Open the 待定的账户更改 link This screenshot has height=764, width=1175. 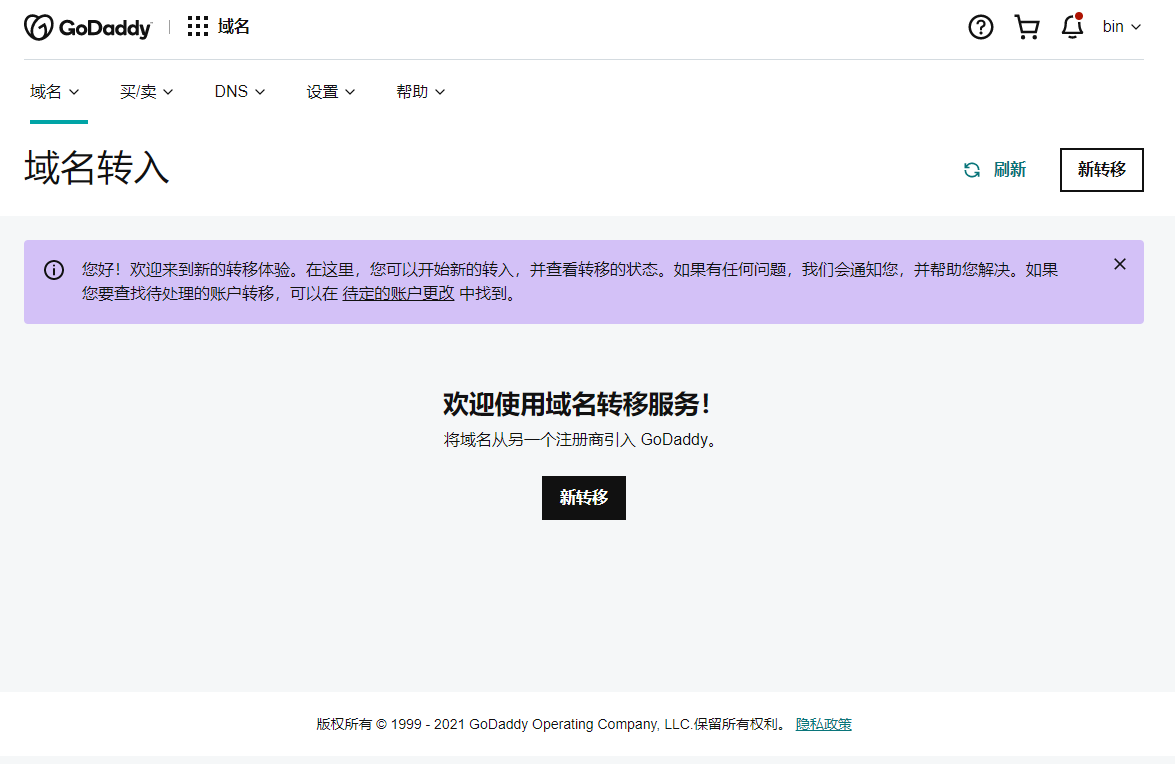pos(398,294)
